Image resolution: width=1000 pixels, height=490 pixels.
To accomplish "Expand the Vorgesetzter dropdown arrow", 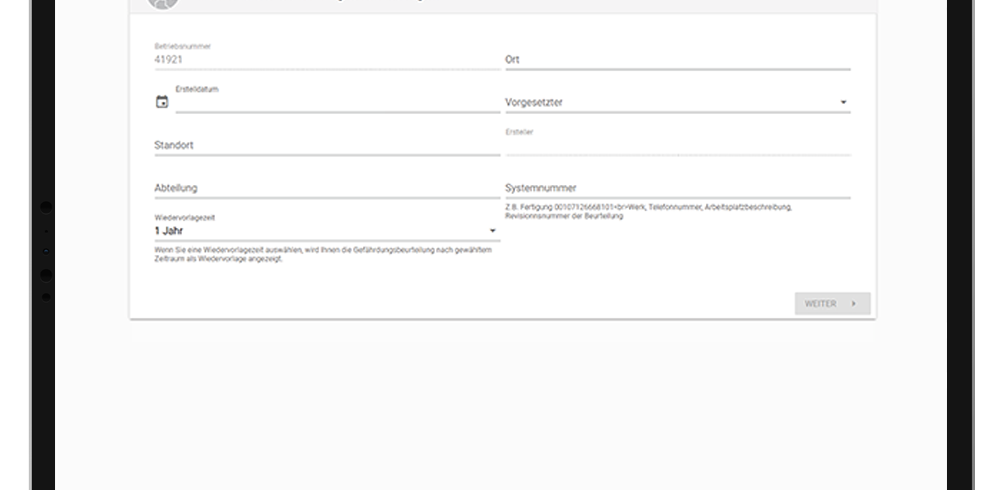I will pyautogui.click(x=843, y=102).
